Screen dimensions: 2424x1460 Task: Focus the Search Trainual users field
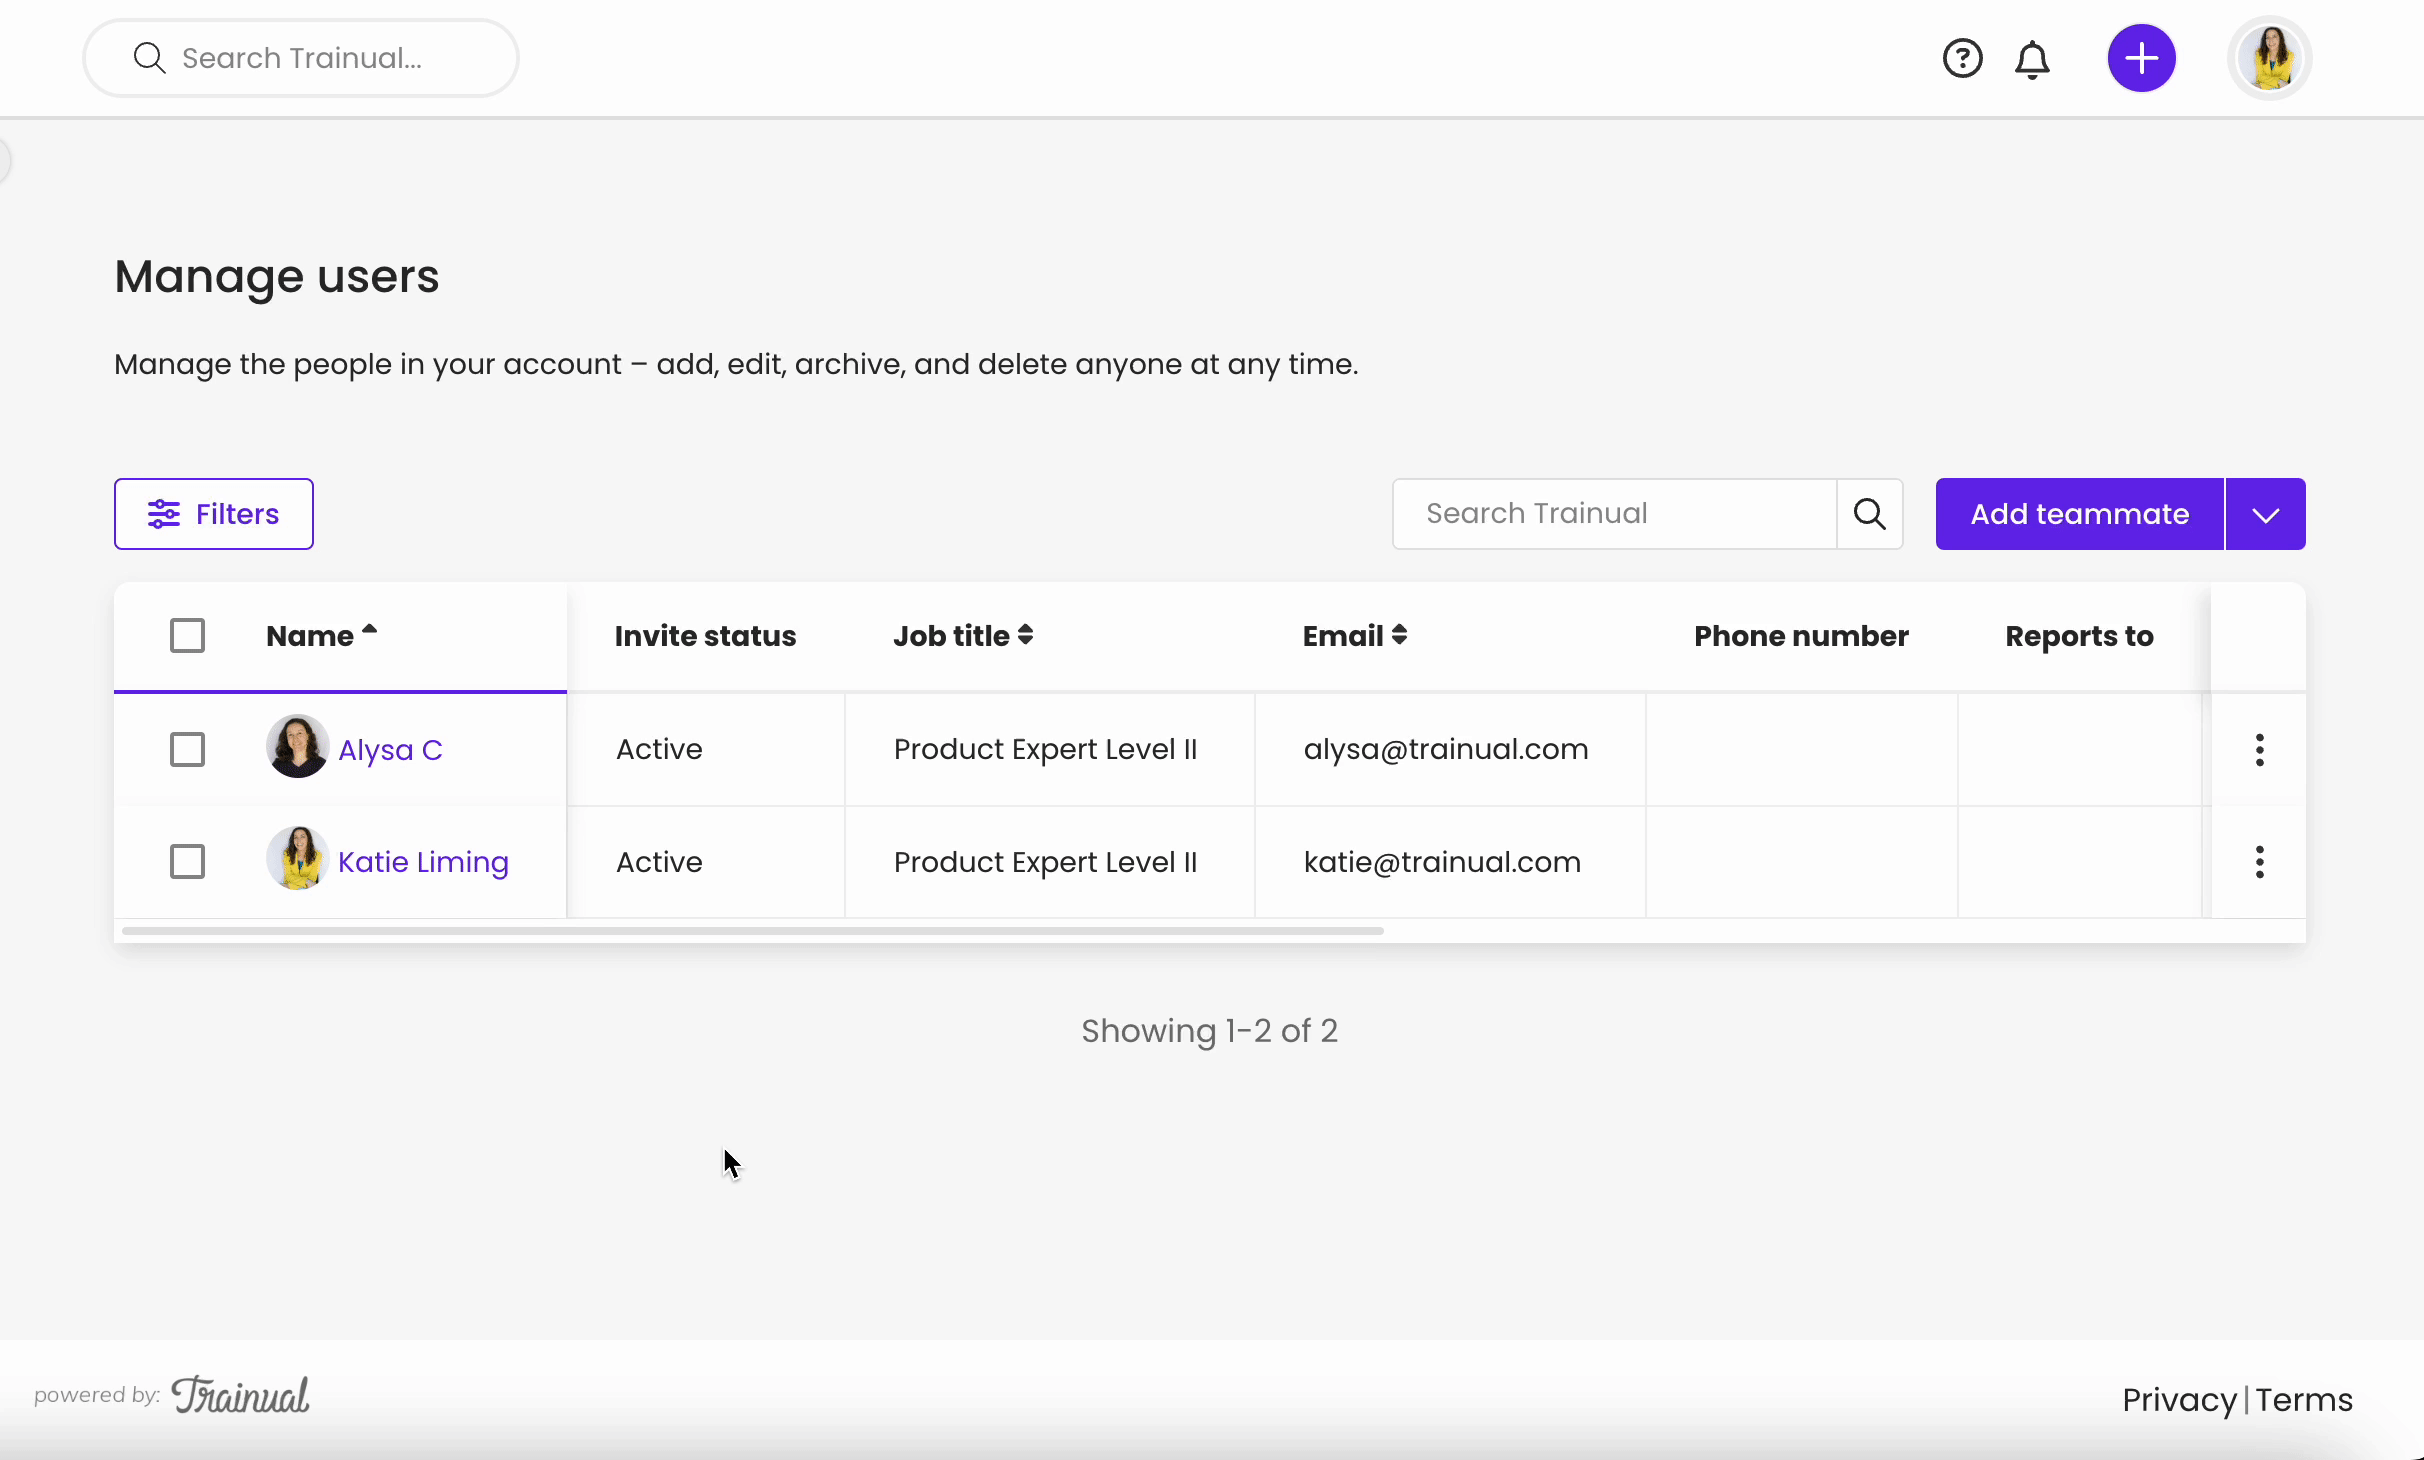click(x=1615, y=514)
